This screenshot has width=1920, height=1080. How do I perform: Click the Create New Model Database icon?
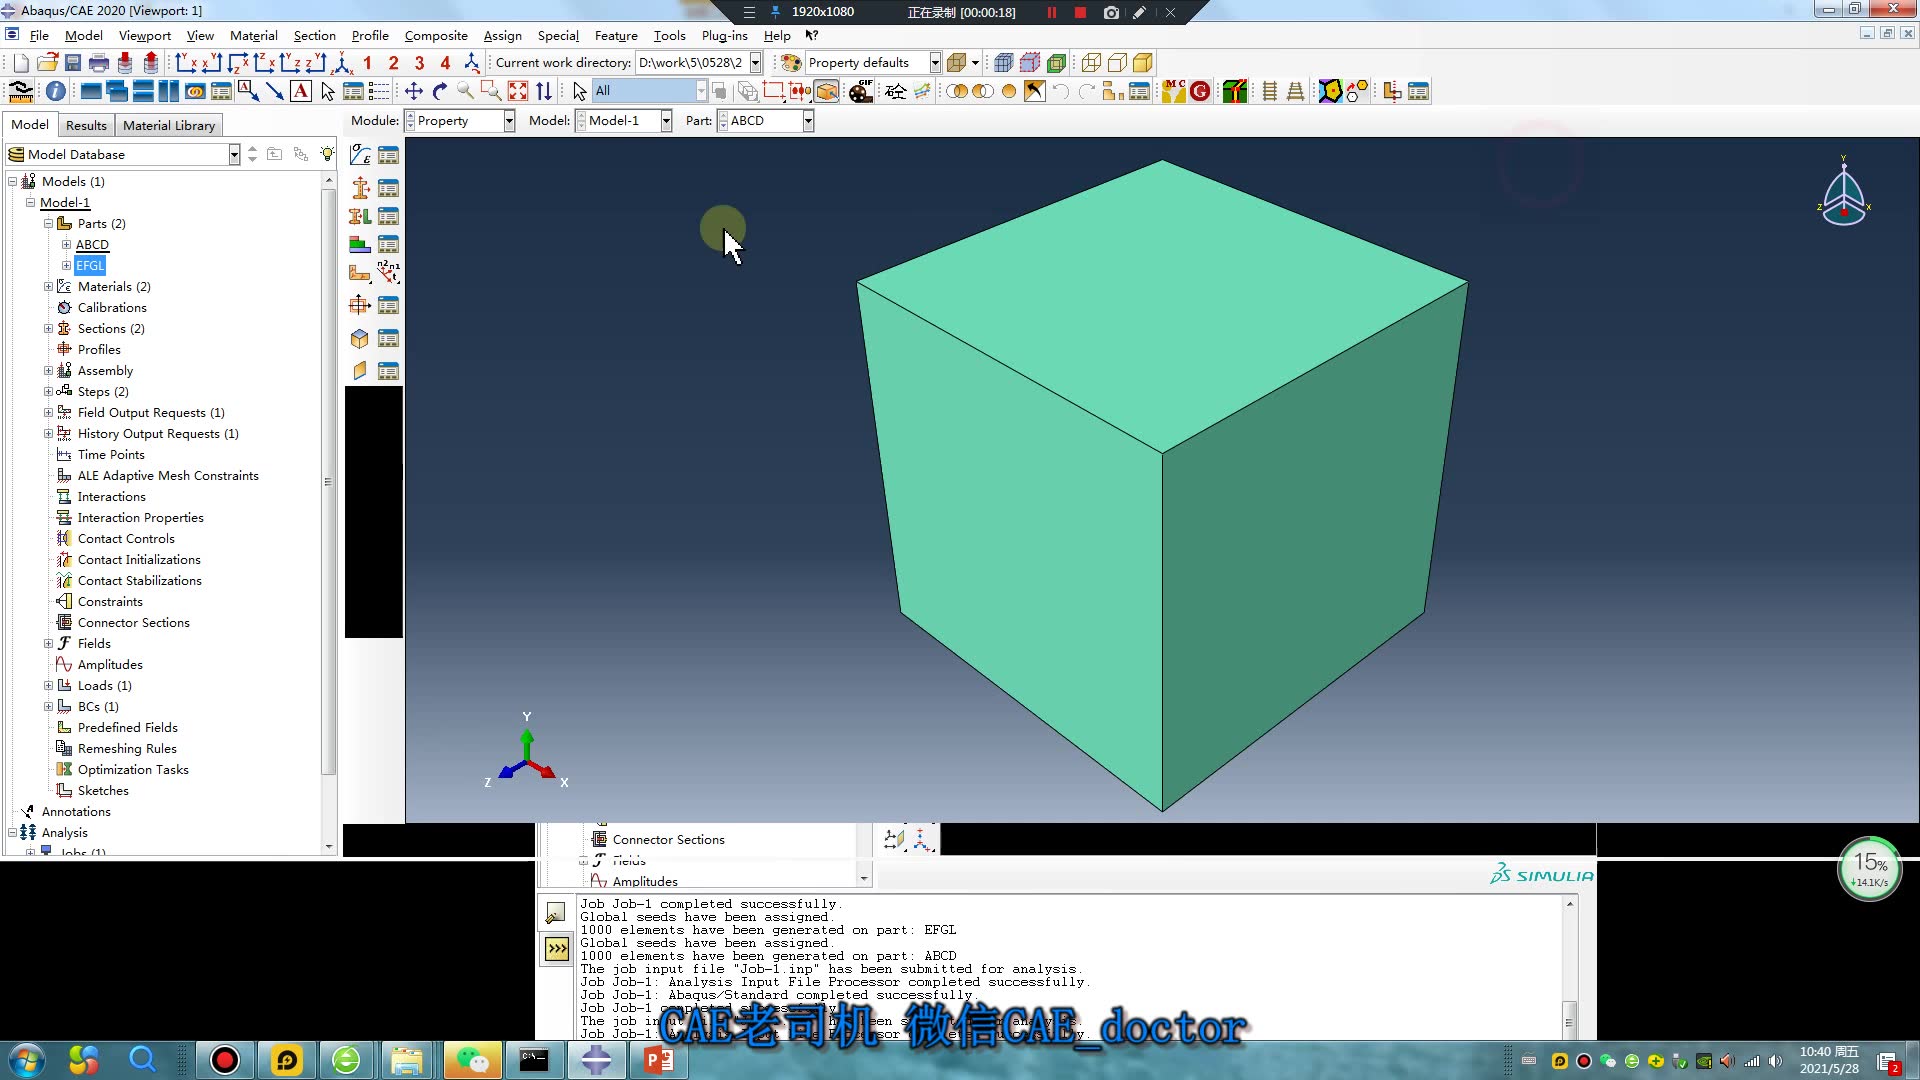(21, 63)
